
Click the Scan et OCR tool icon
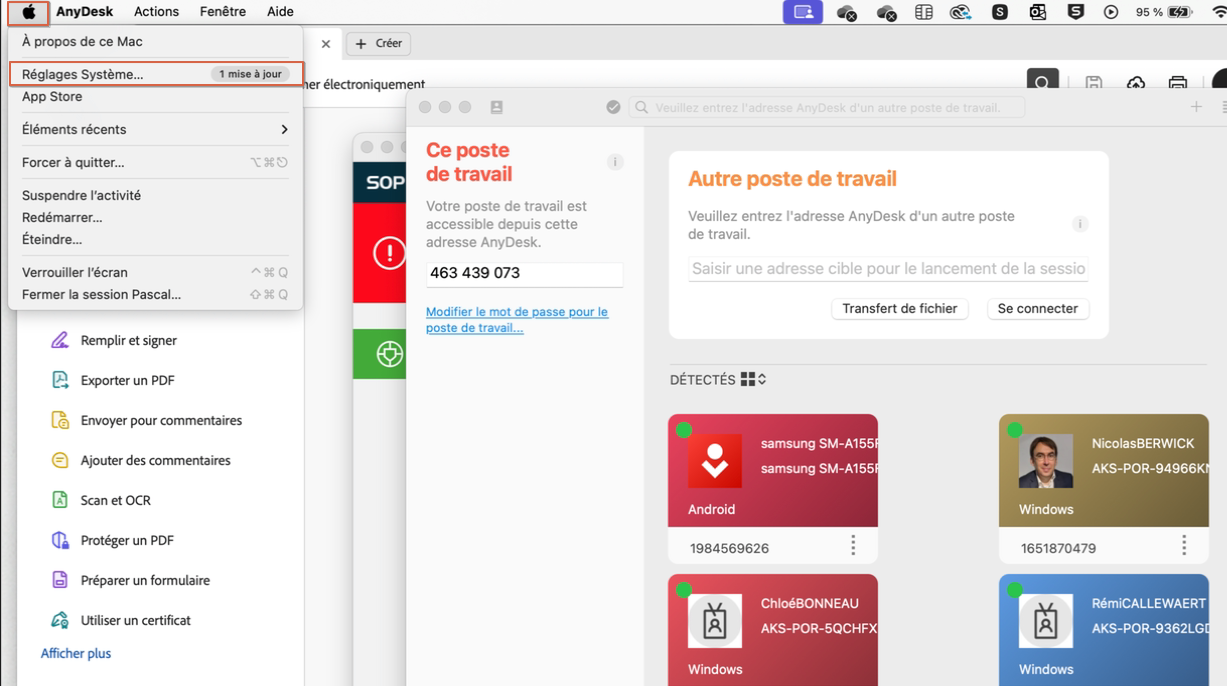[60, 500]
